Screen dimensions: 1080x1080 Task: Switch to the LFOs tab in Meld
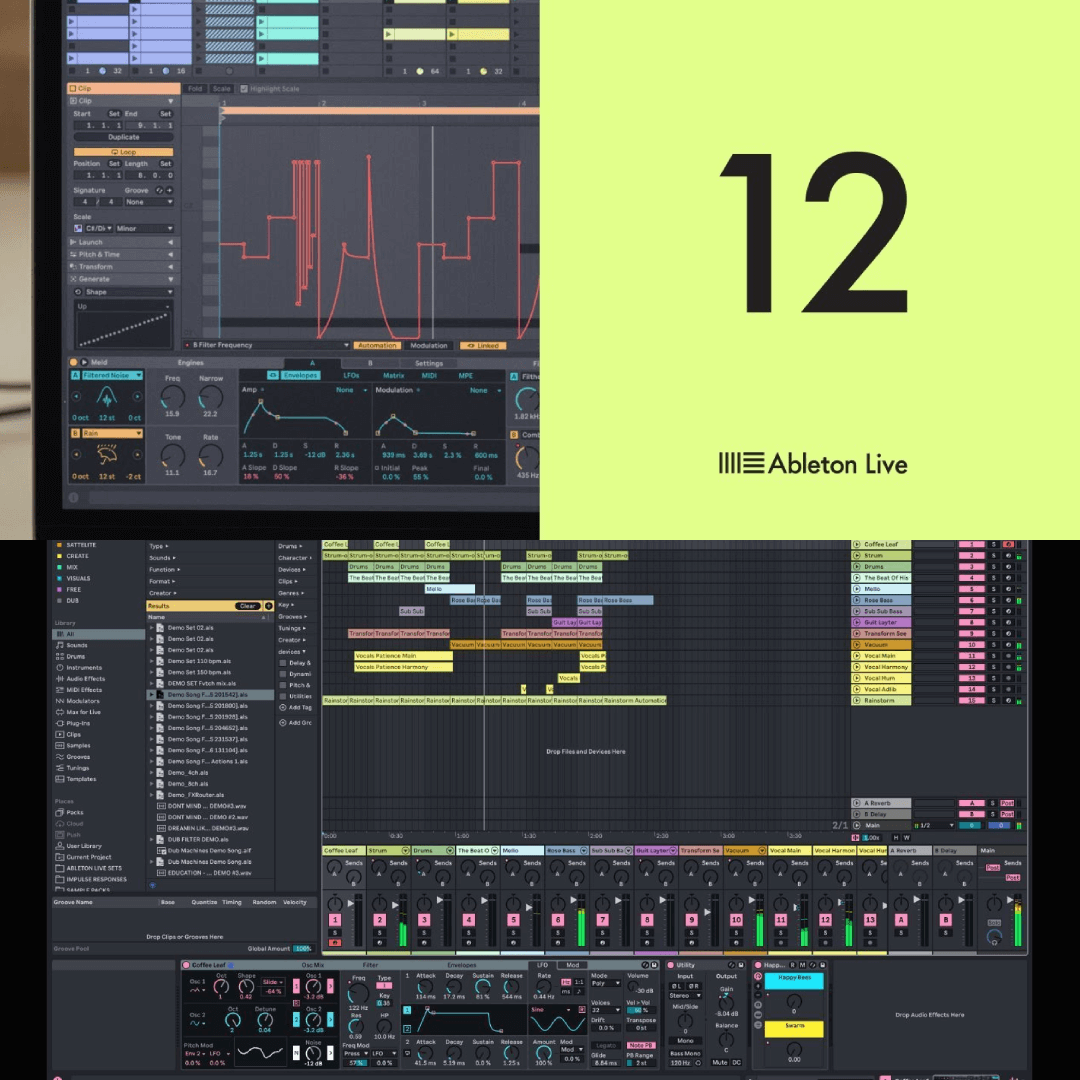[x=350, y=376]
